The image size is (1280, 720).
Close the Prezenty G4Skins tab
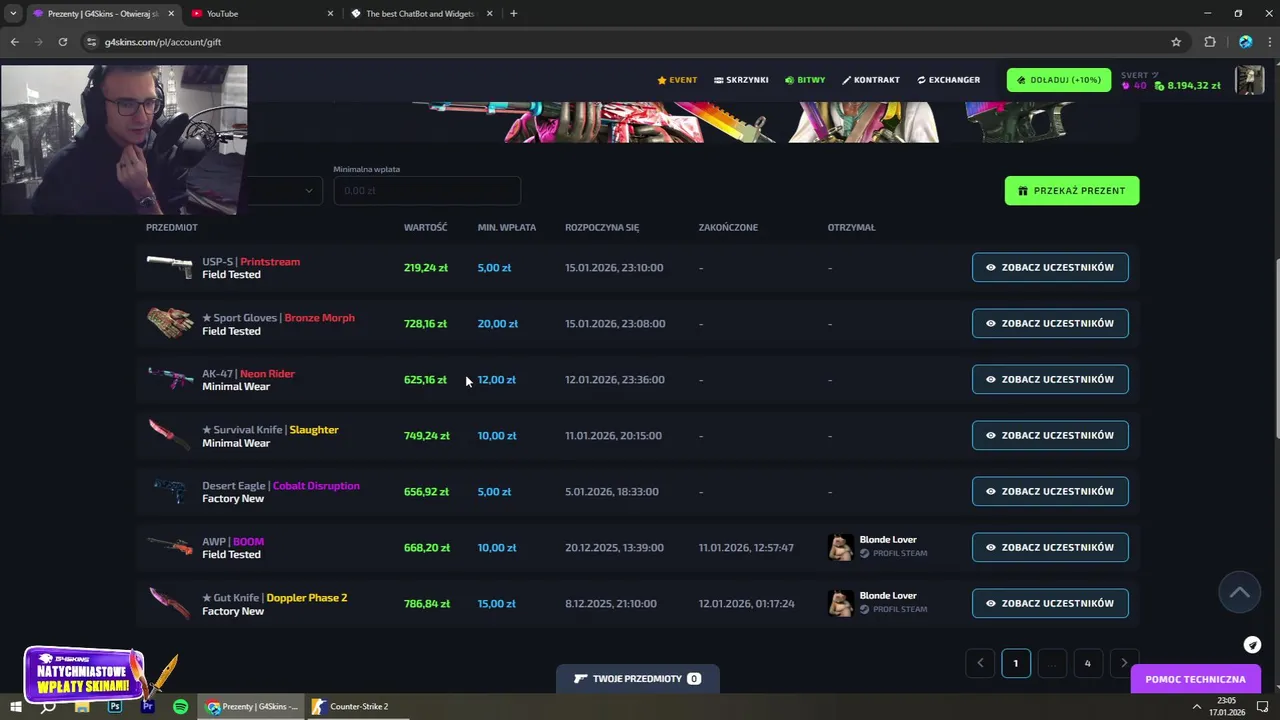point(171,14)
